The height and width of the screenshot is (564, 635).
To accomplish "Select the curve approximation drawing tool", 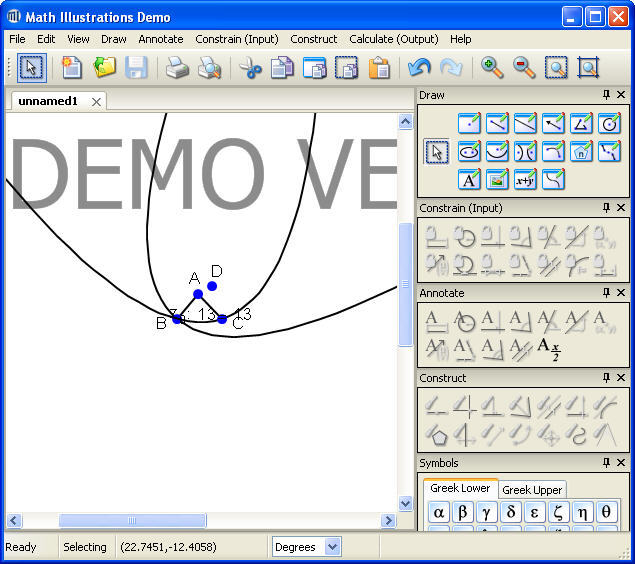I will coord(609,151).
